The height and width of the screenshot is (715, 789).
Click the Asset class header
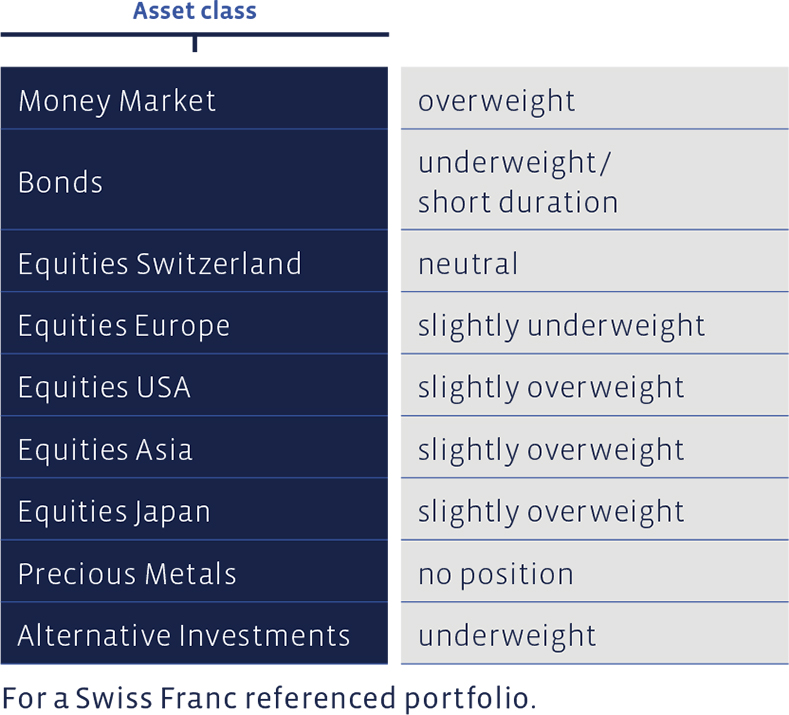pos(195,11)
